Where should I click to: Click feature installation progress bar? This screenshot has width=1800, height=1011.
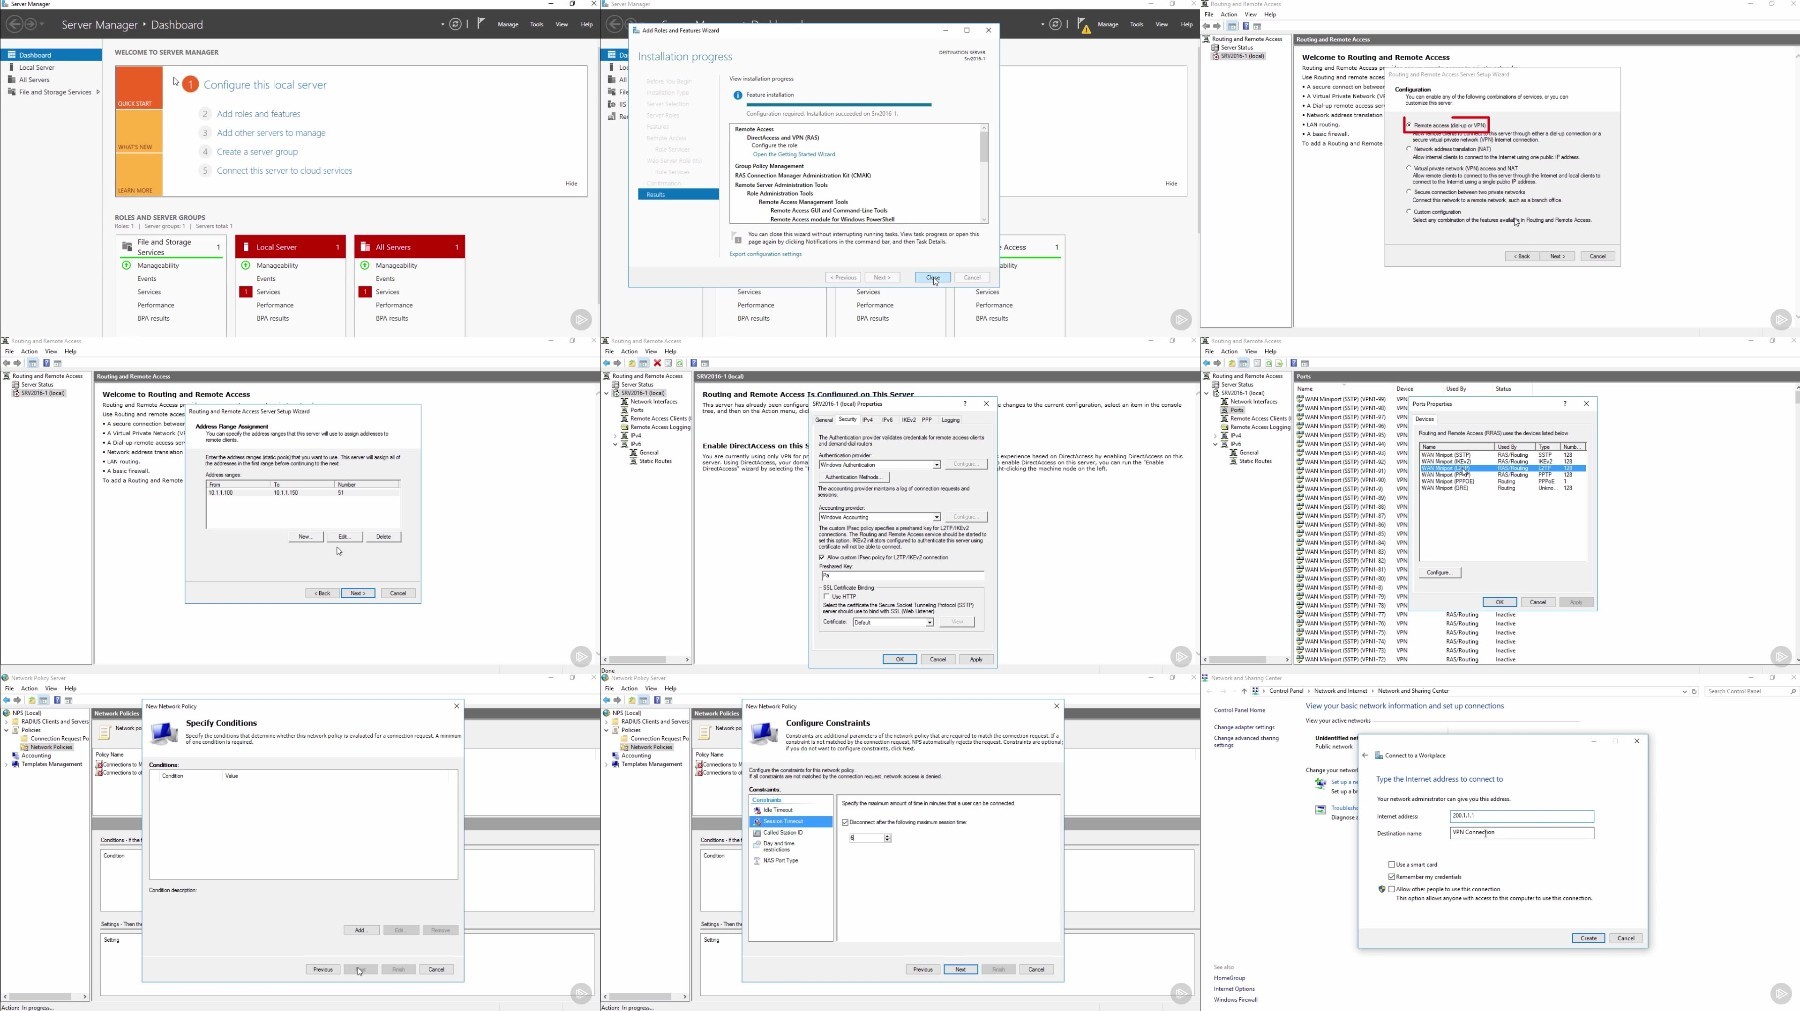click(x=838, y=104)
